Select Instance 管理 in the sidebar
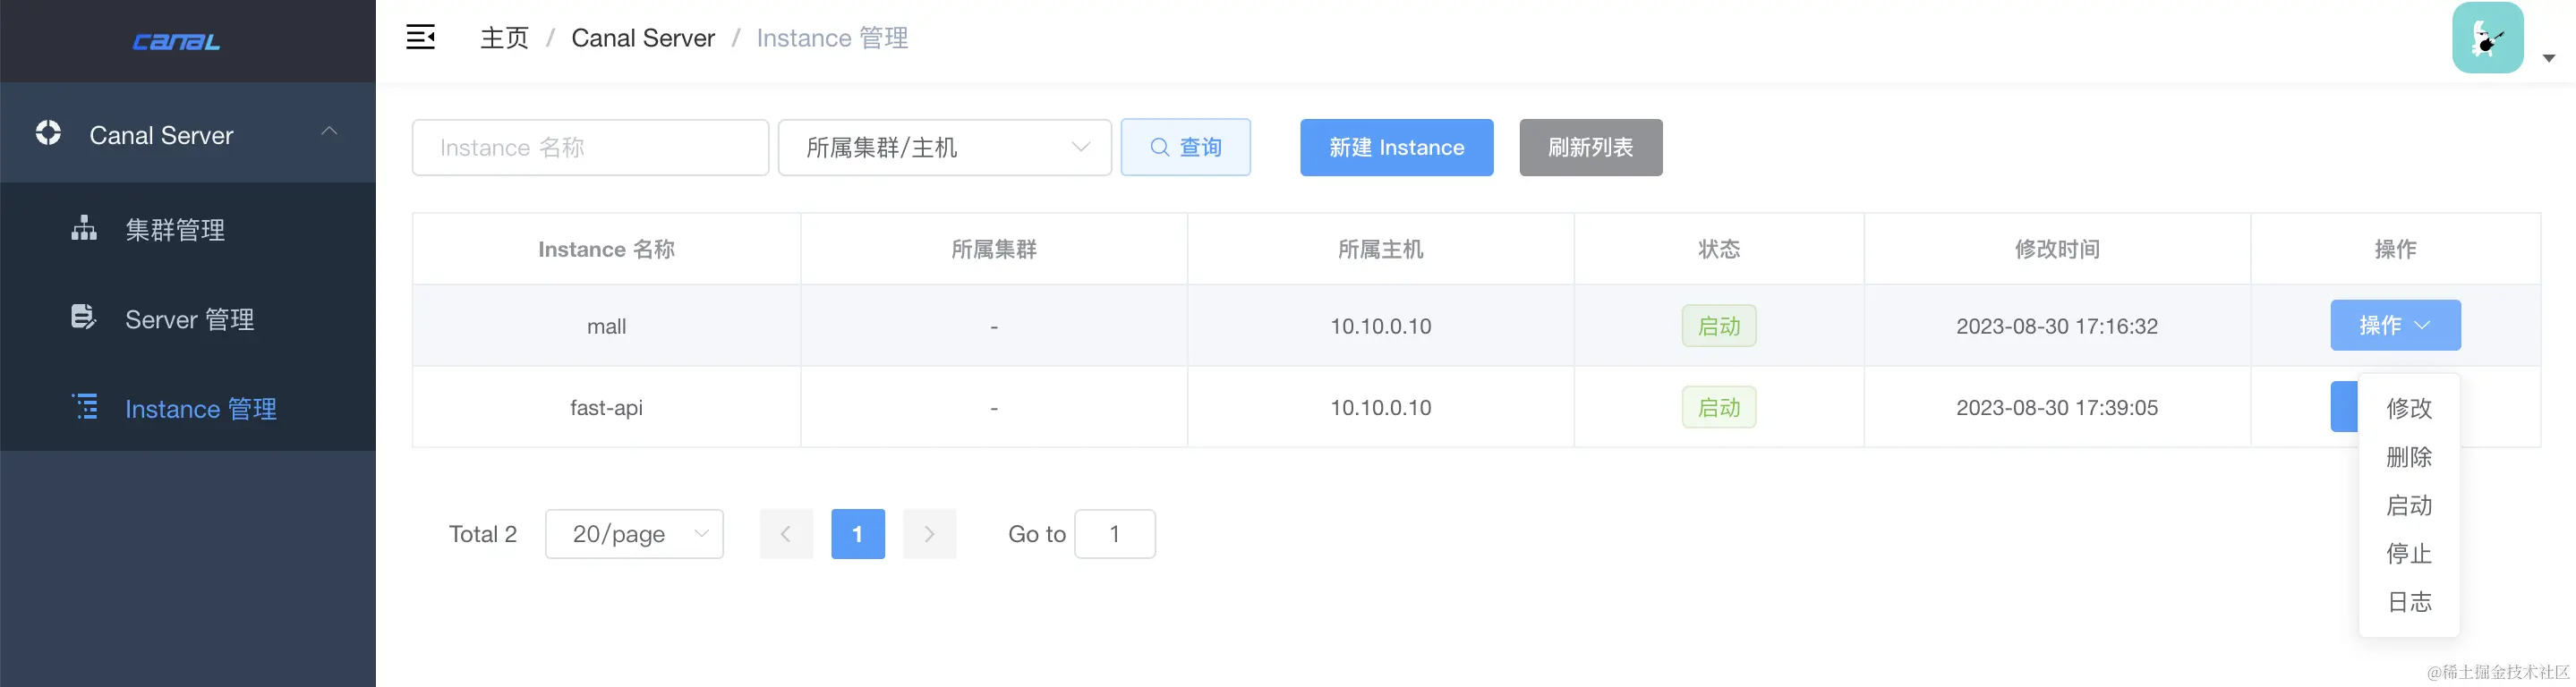This screenshot has width=2576, height=687. tap(188, 408)
